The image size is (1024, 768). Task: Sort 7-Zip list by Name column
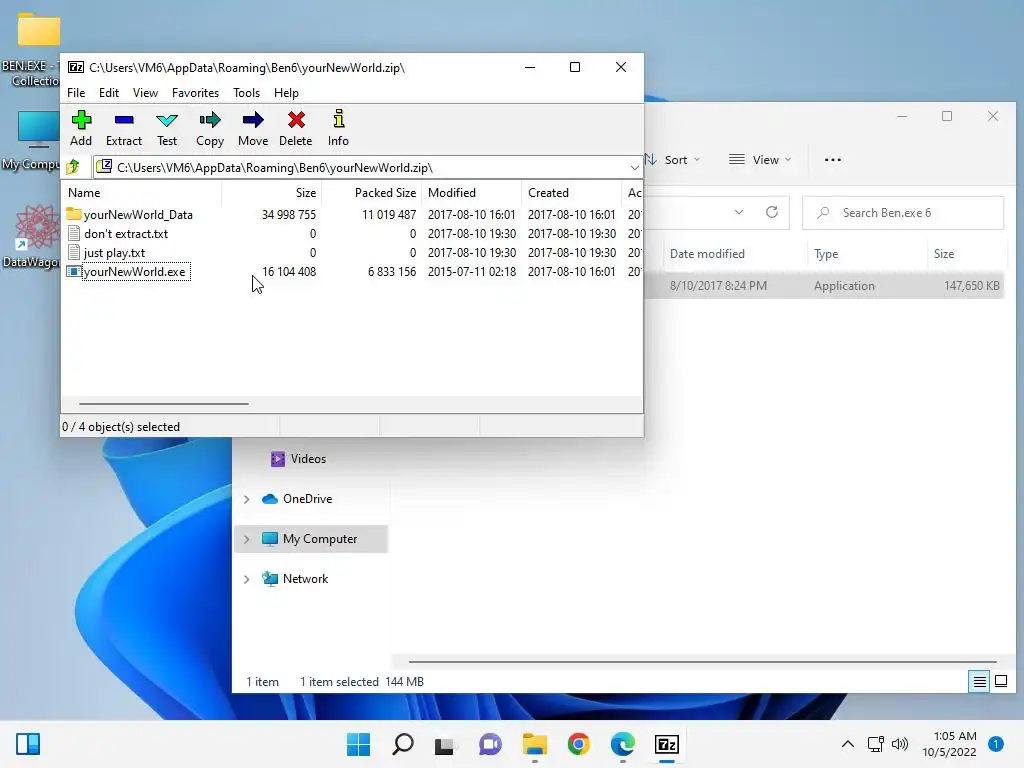141,193
